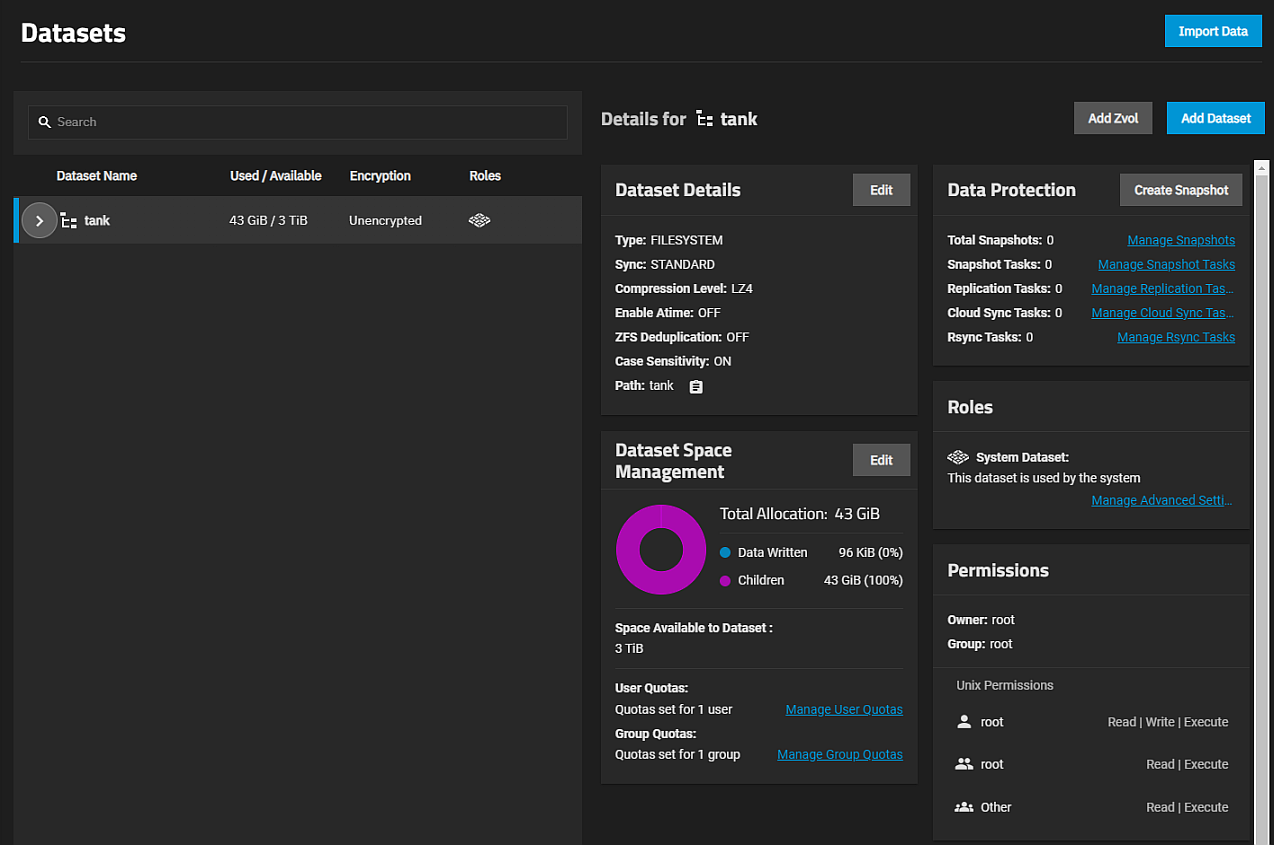The height and width of the screenshot is (845, 1274).
Task: Copy the dataset path with clipboard icon
Action: 696,386
